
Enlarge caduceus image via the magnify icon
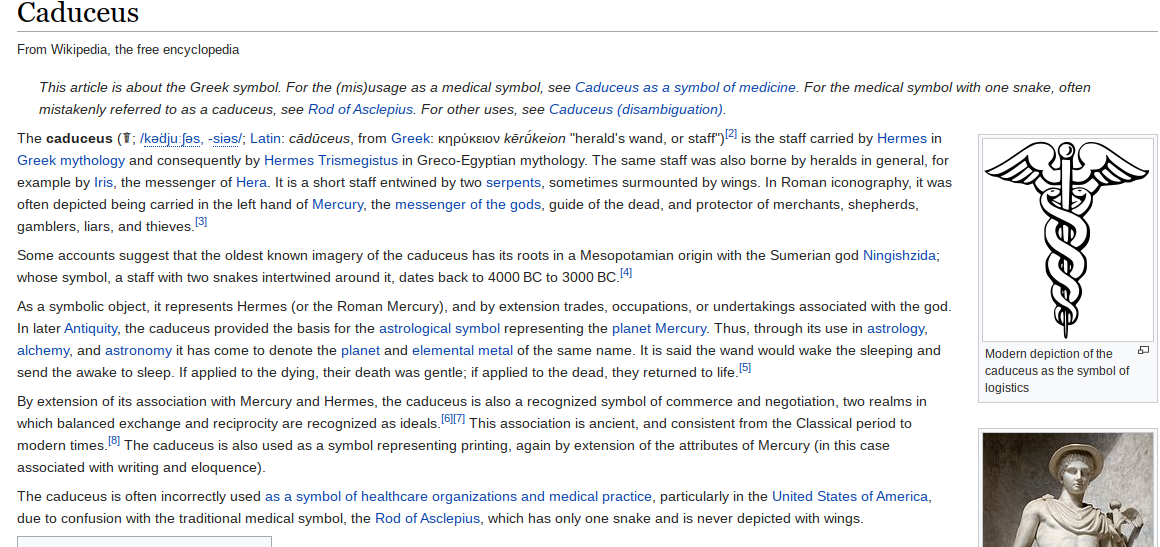pos(1143,351)
